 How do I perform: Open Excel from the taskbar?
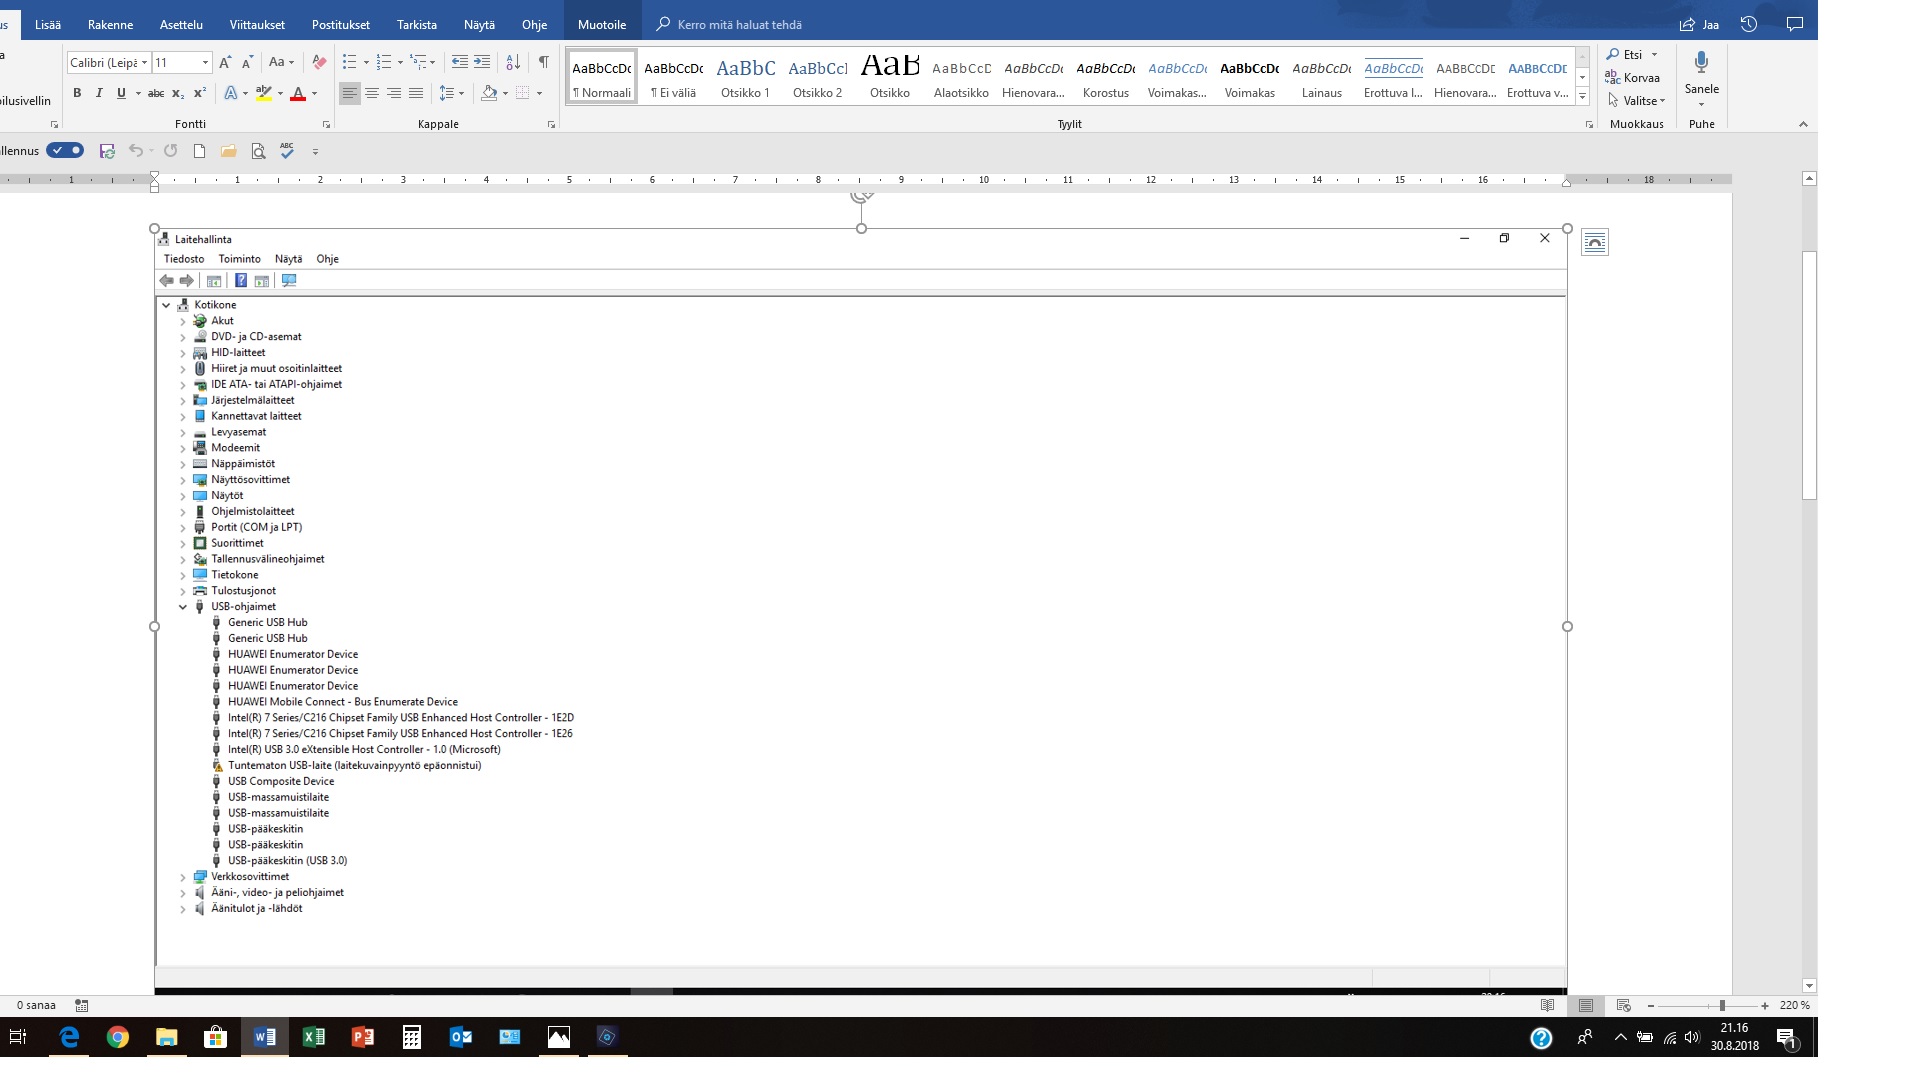(x=313, y=1037)
